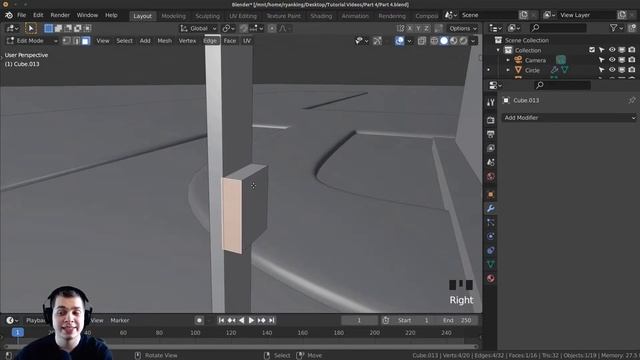This screenshot has width=640, height=360.
Task: Select the Tweak select tool icon
Action: (x=31, y=28)
